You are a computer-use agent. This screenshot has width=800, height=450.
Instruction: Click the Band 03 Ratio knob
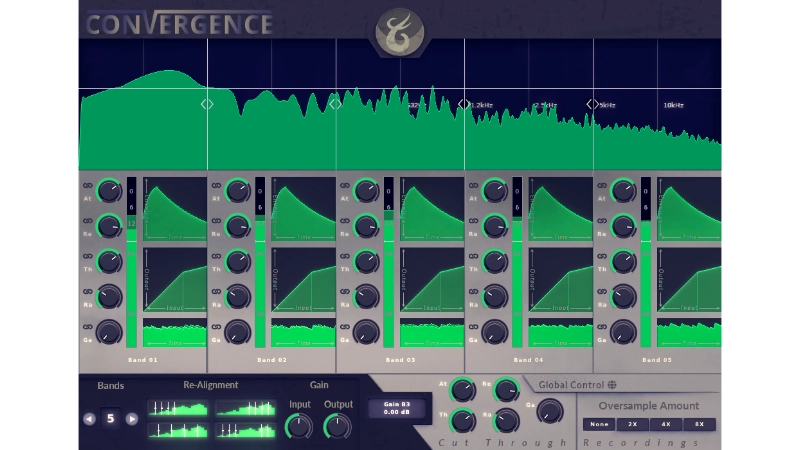coord(366,297)
